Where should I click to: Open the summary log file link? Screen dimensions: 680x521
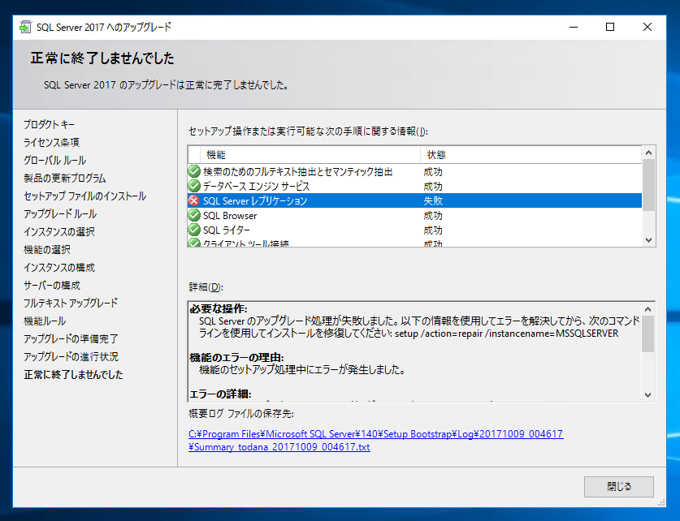pos(376,440)
